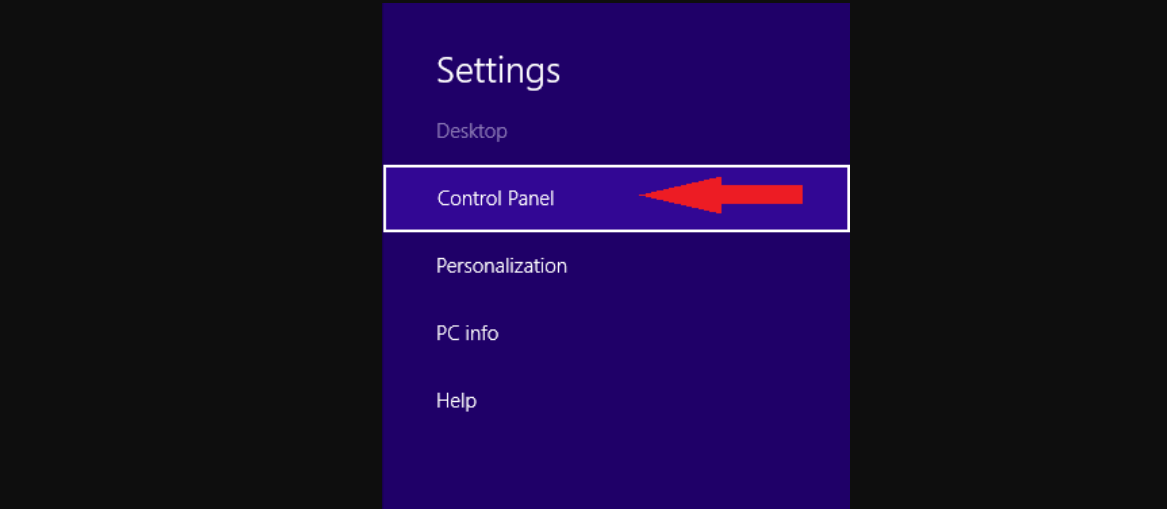This screenshot has height=509, width=1167.
Task: Click the greyed Desktop label
Action: point(471,131)
